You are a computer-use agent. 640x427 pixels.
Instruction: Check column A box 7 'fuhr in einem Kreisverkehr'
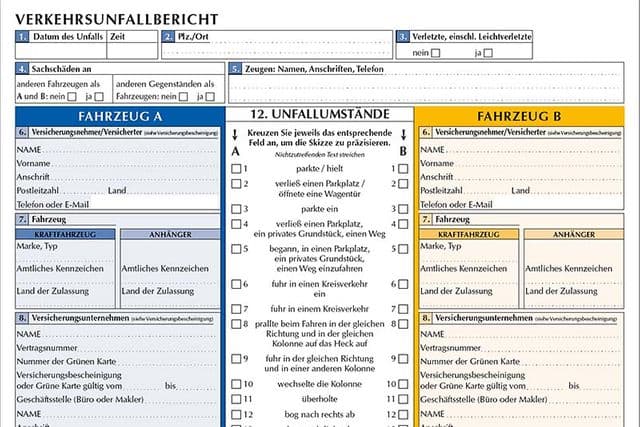[x=236, y=309]
